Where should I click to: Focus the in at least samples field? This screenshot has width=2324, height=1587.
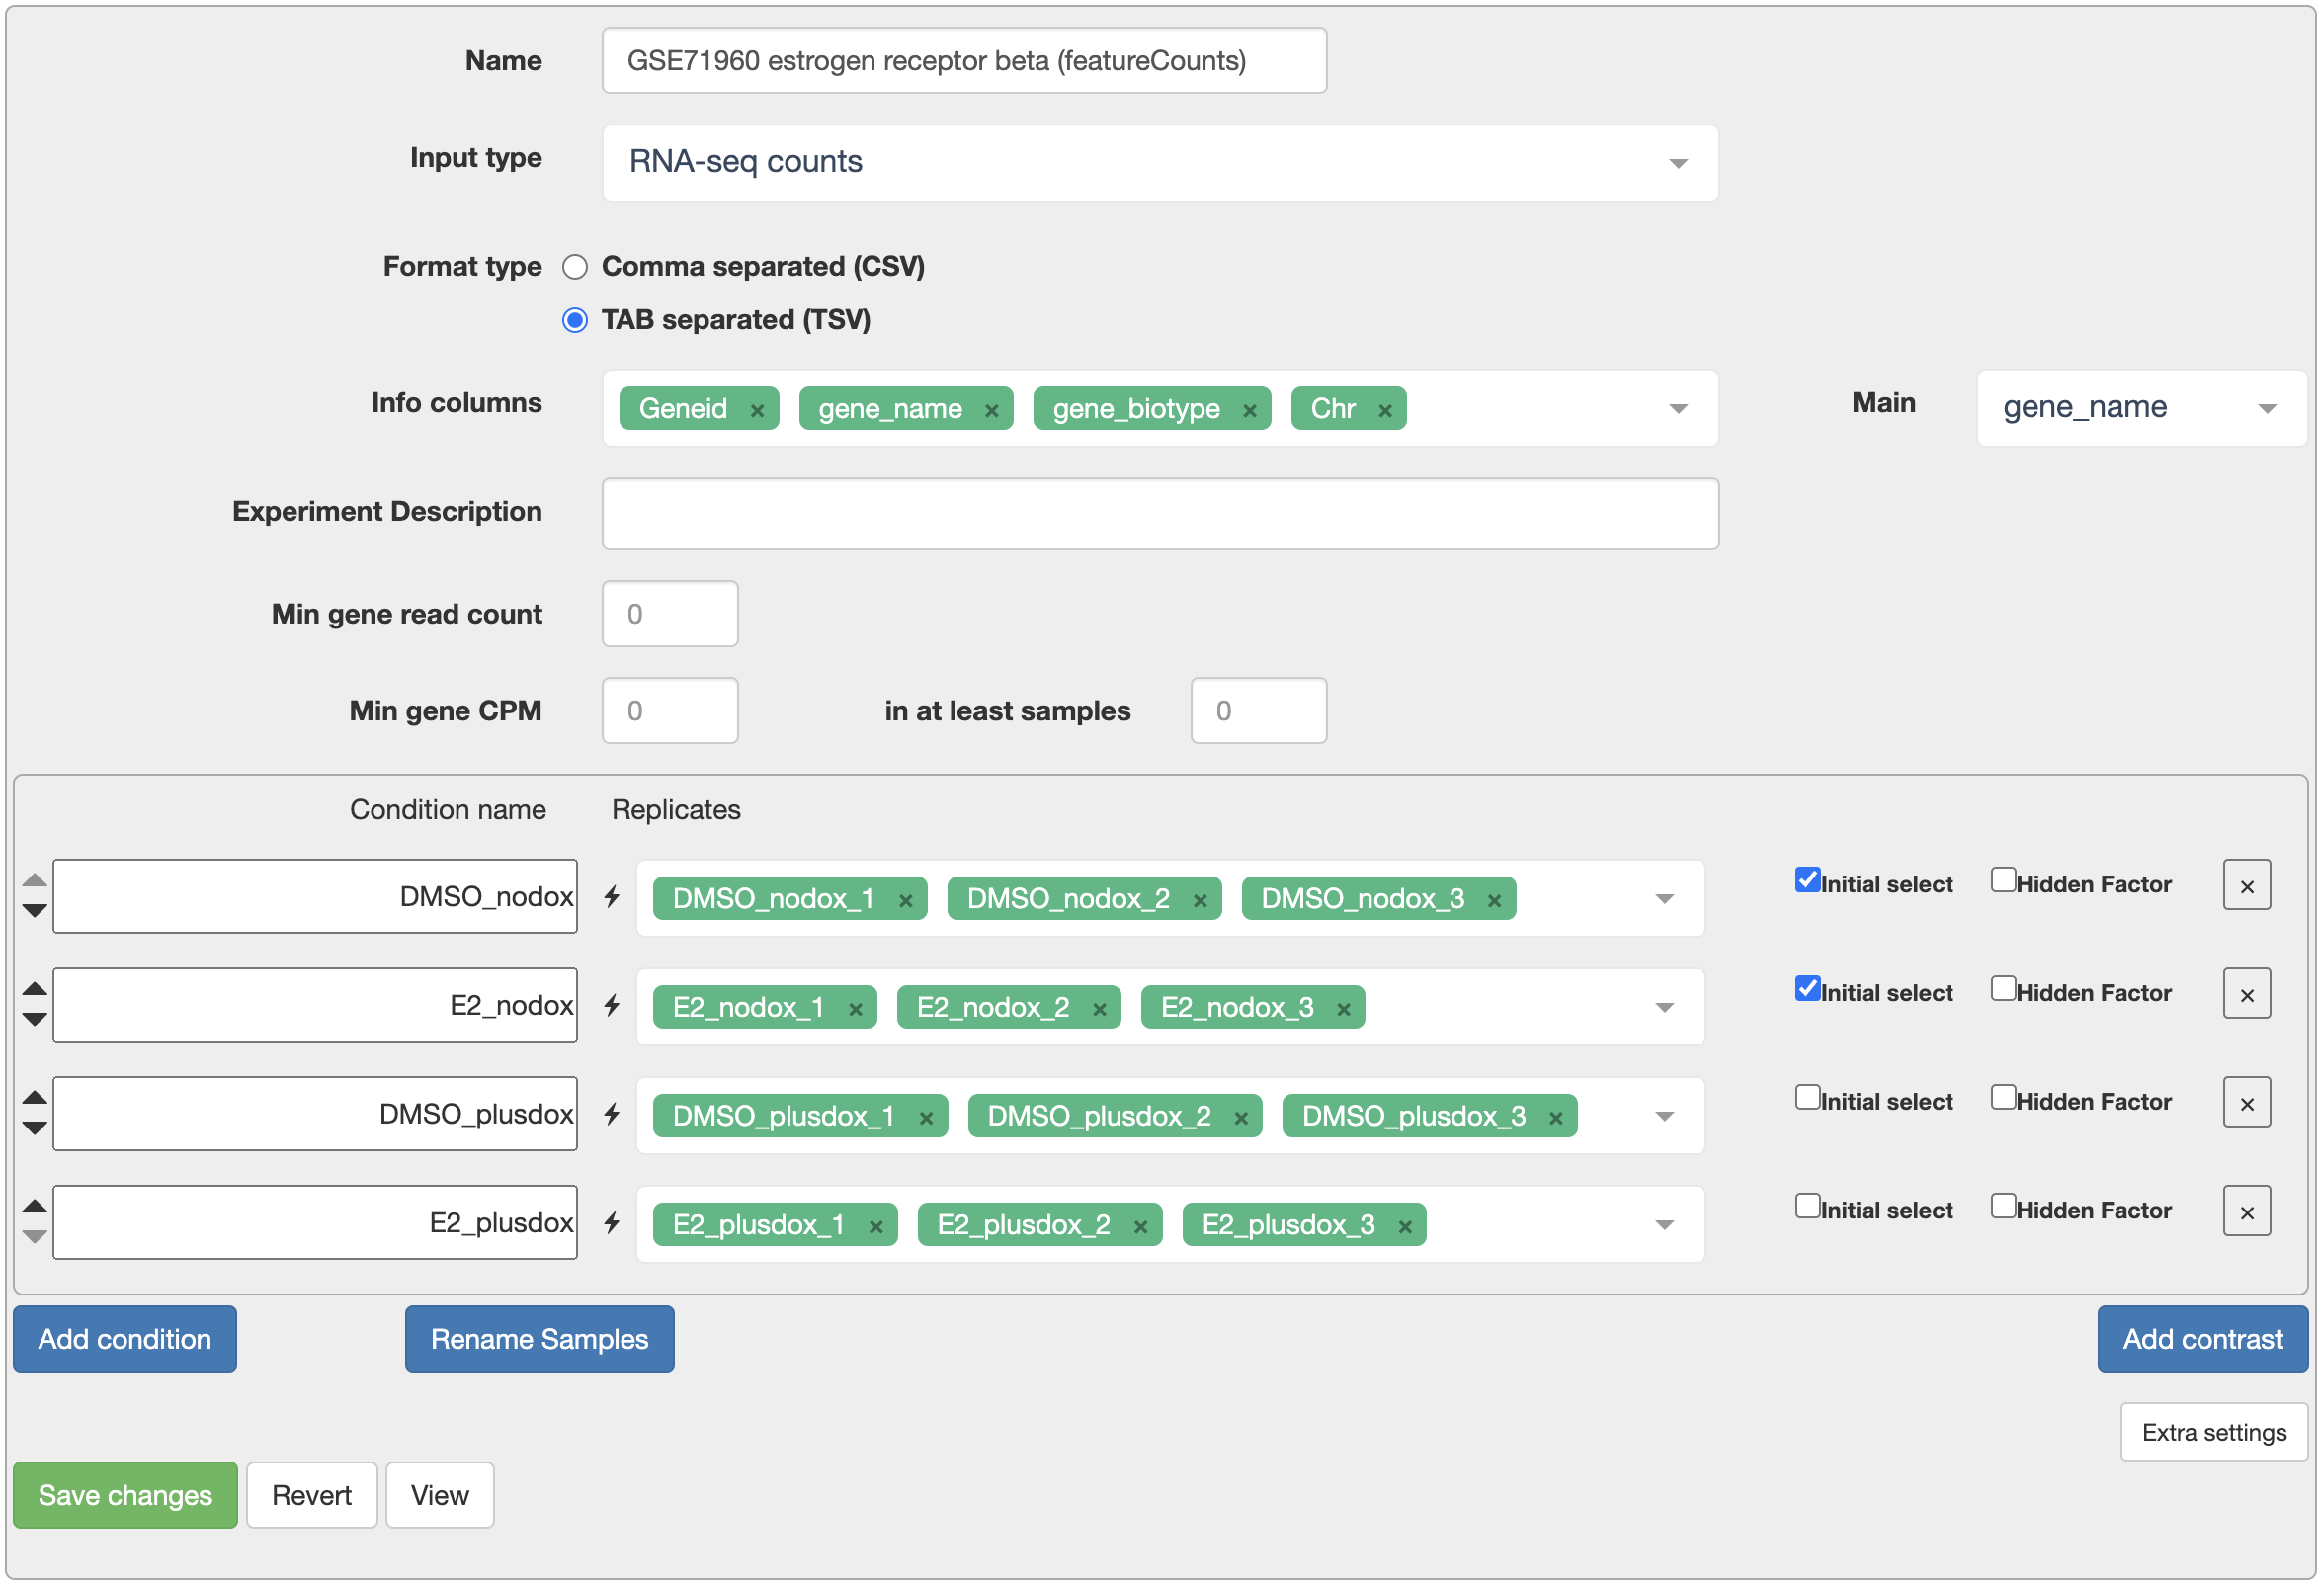coord(1259,712)
